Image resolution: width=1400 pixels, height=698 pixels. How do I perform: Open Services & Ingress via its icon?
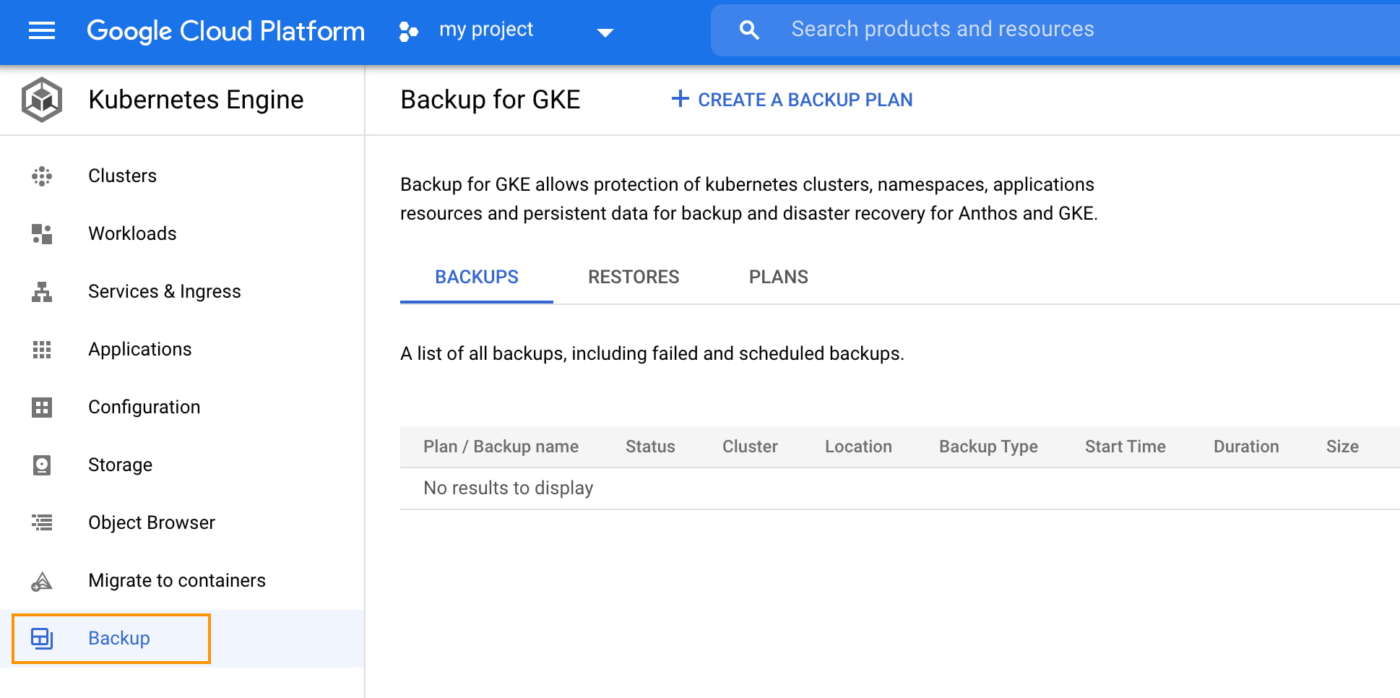[x=42, y=291]
